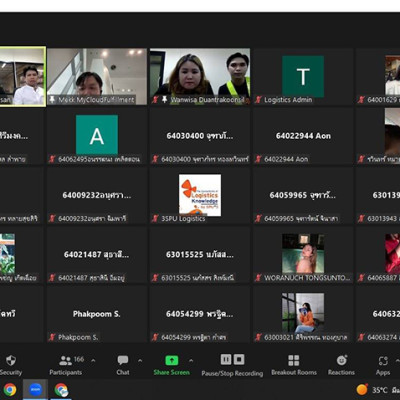
Task: Select the 64009232 participant tile name
Action: pyautogui.click(x=97, y=195)
